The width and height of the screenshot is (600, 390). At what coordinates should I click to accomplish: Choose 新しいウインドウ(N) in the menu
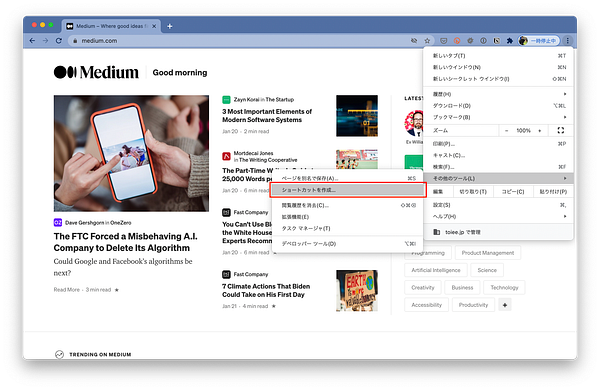coord(499,67)
